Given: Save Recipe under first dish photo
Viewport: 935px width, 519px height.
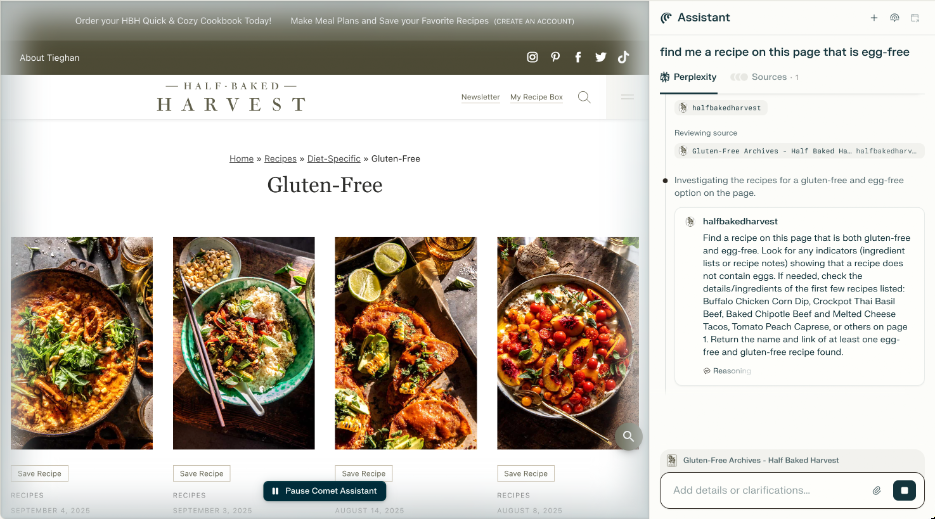Looking at the screenshot, I should click(39, 474).
